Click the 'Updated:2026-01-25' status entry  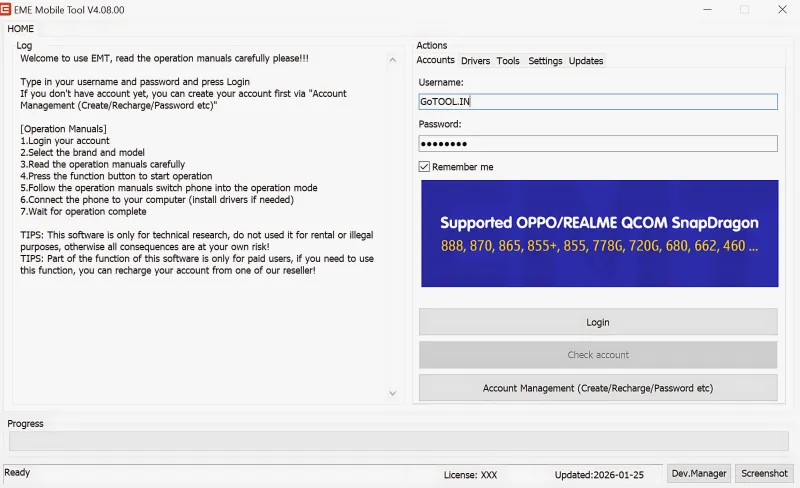coord(599,475)
